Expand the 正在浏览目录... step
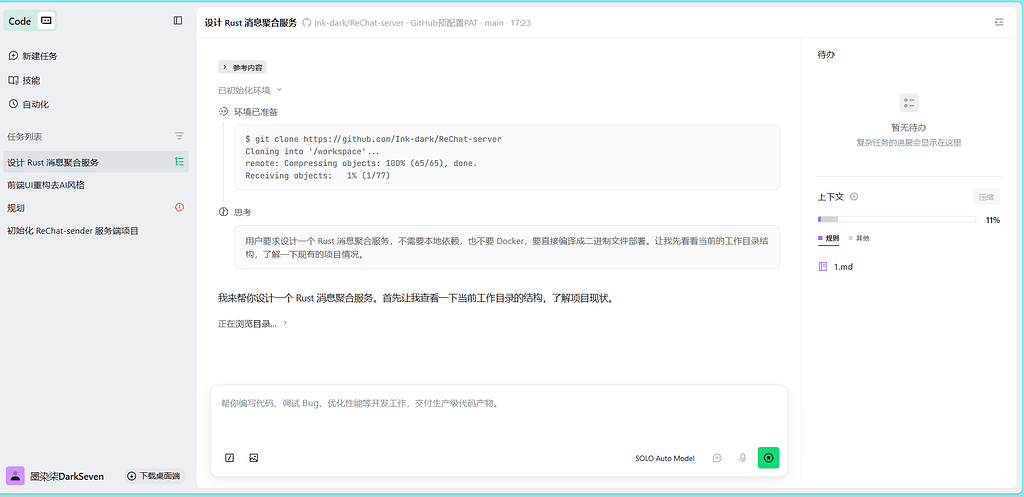1024x497 pixels. (x=253, y=323)
